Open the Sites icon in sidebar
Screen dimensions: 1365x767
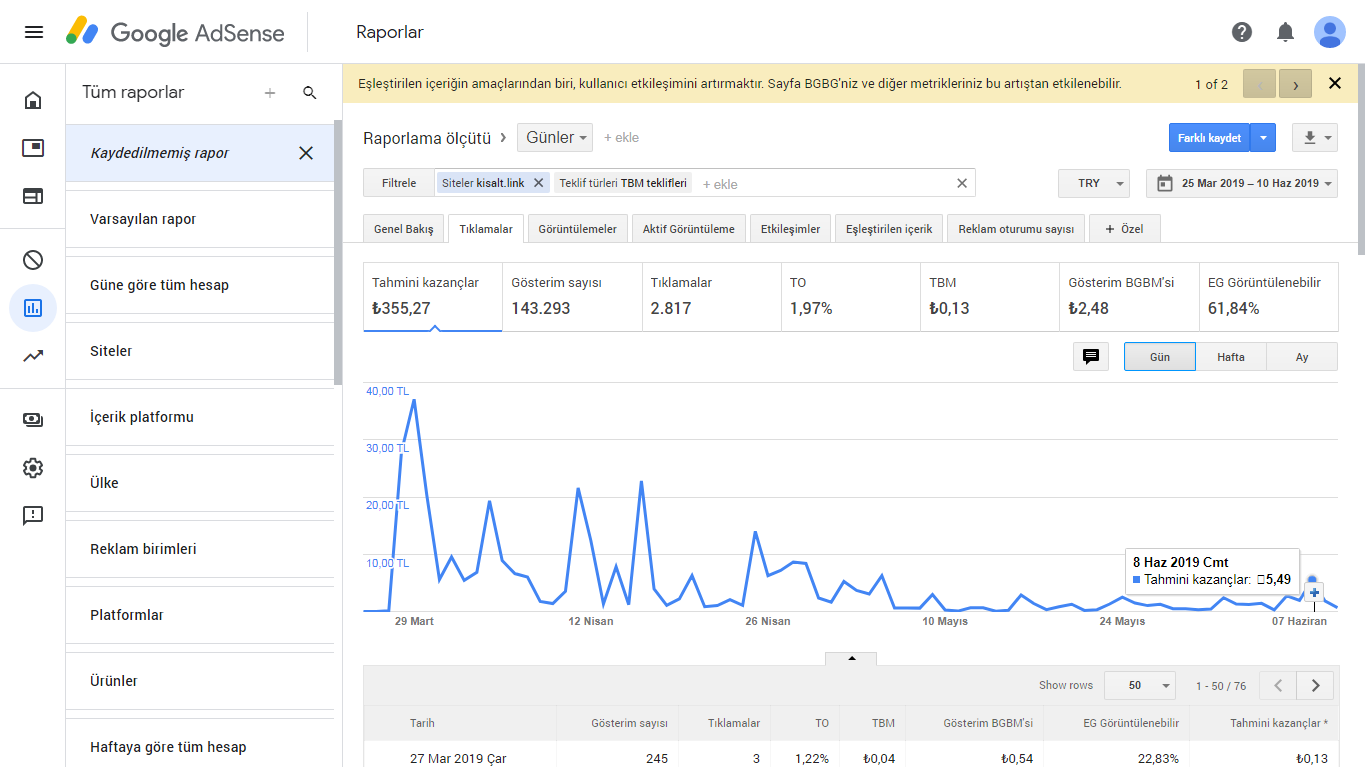[x=33, y=196]
